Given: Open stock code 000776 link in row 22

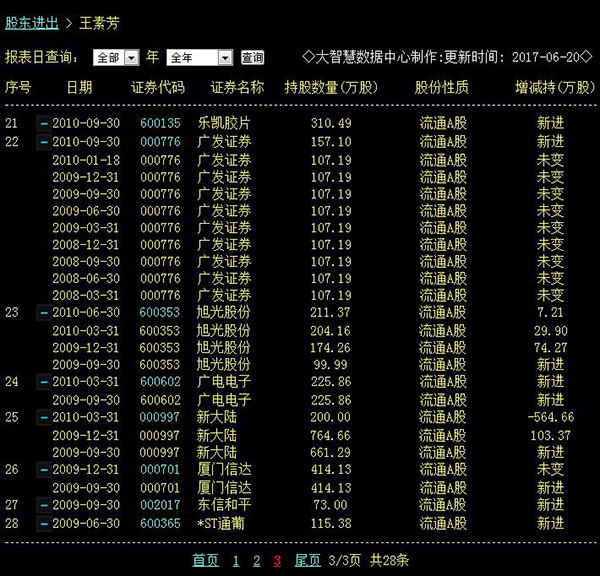Looking at the screenshot, I should 160,142.
